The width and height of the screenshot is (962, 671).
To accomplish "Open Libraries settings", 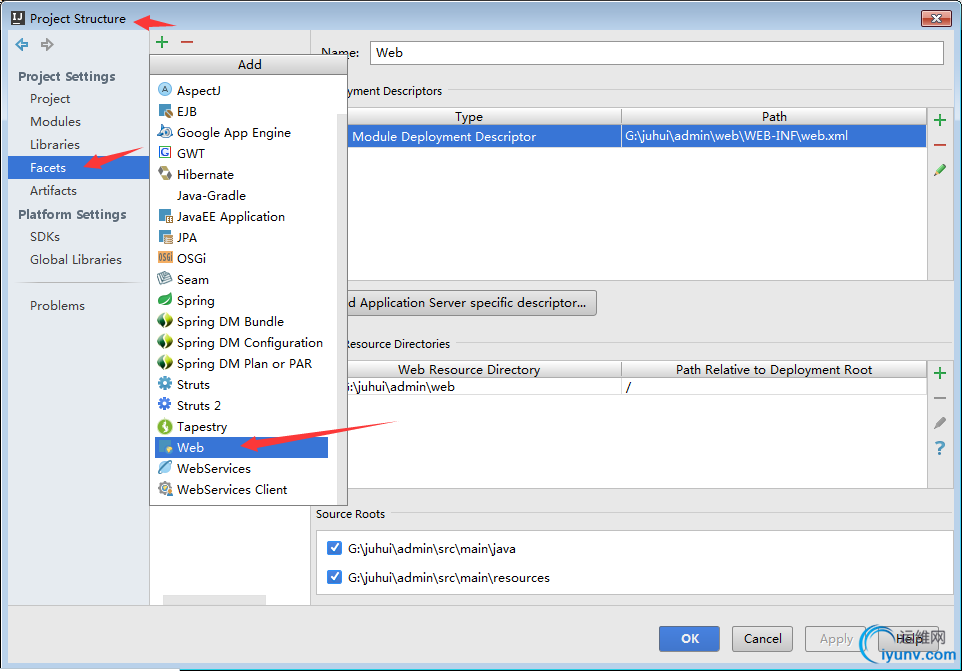I will click(55, 145).
